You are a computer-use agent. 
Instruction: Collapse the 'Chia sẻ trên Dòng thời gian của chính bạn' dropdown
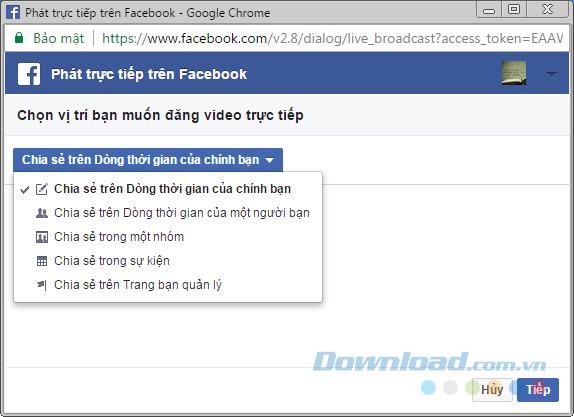tap(148, 160)
